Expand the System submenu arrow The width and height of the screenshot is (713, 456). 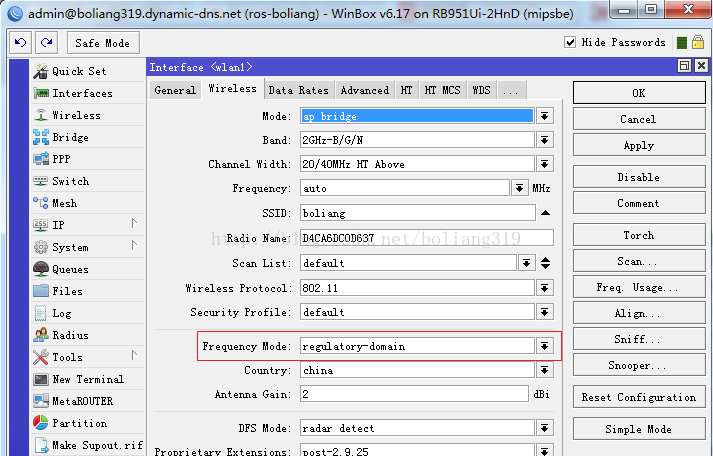[x=134, y=245]
